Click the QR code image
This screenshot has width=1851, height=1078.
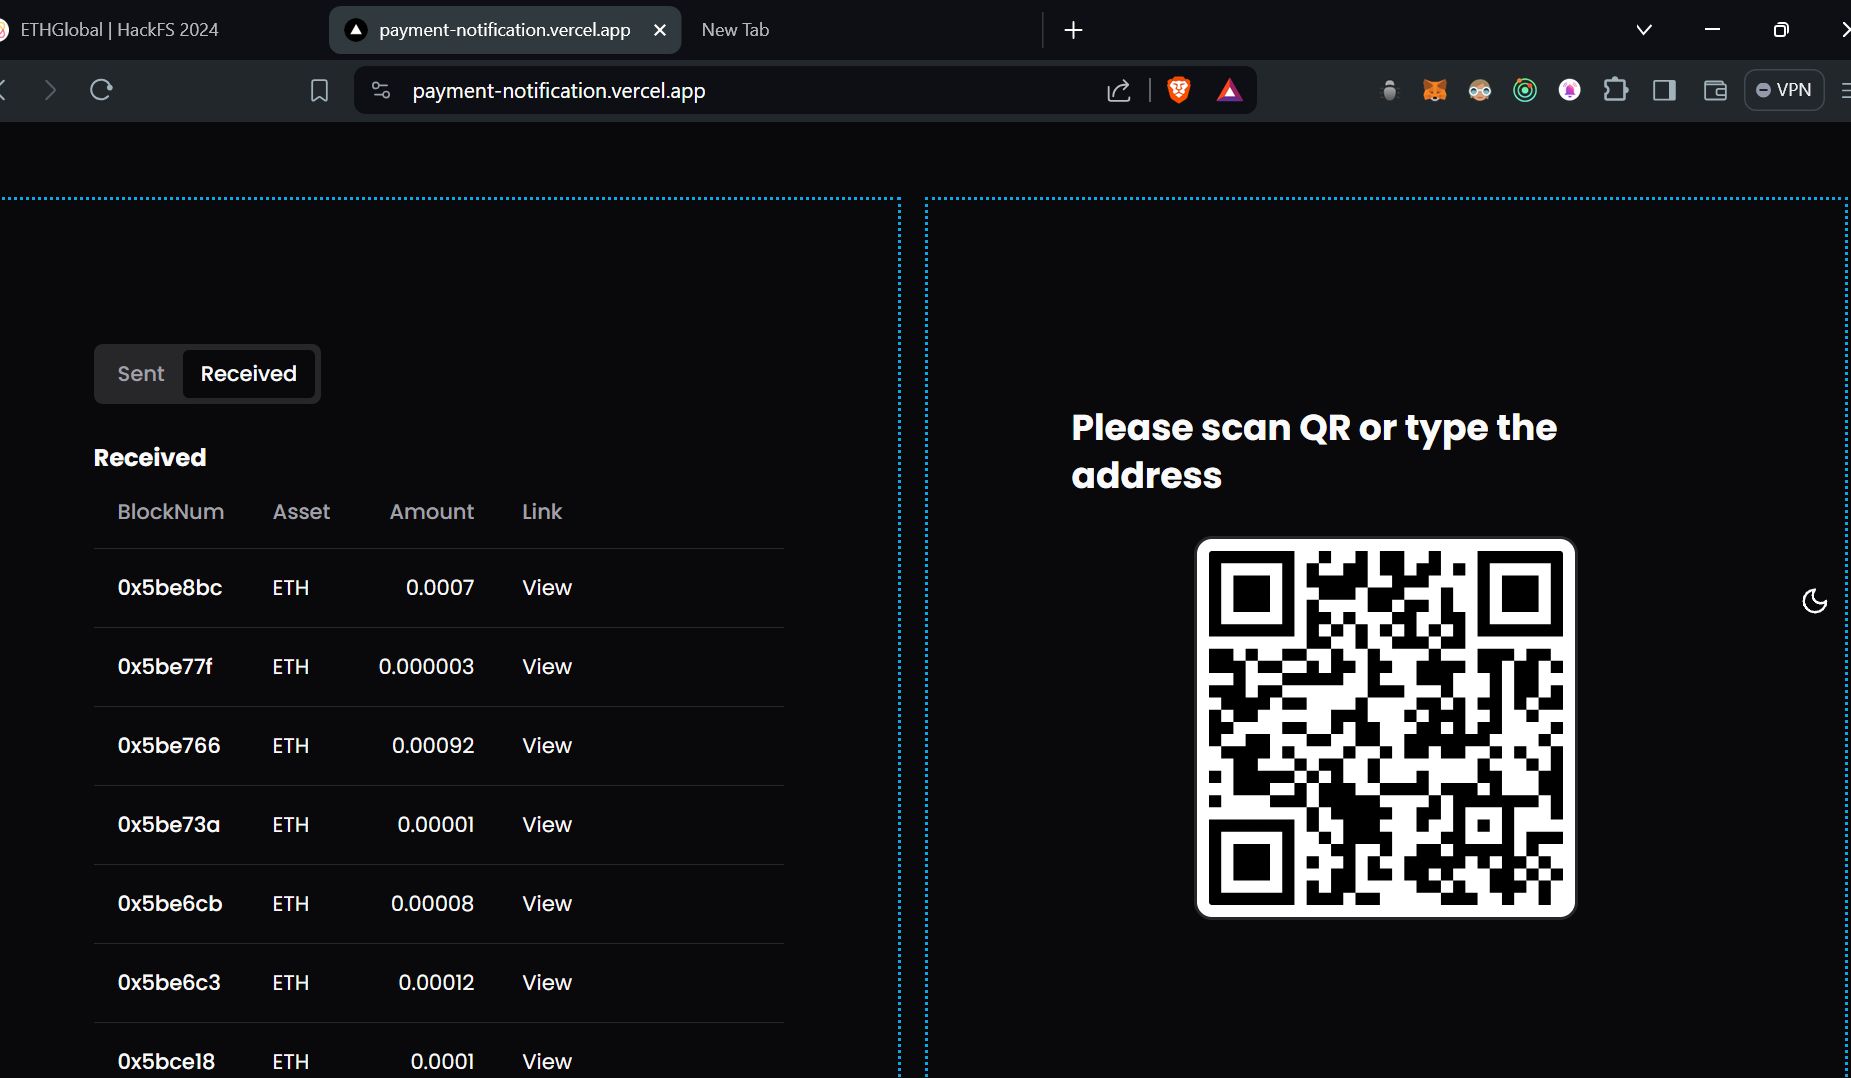1386,728
